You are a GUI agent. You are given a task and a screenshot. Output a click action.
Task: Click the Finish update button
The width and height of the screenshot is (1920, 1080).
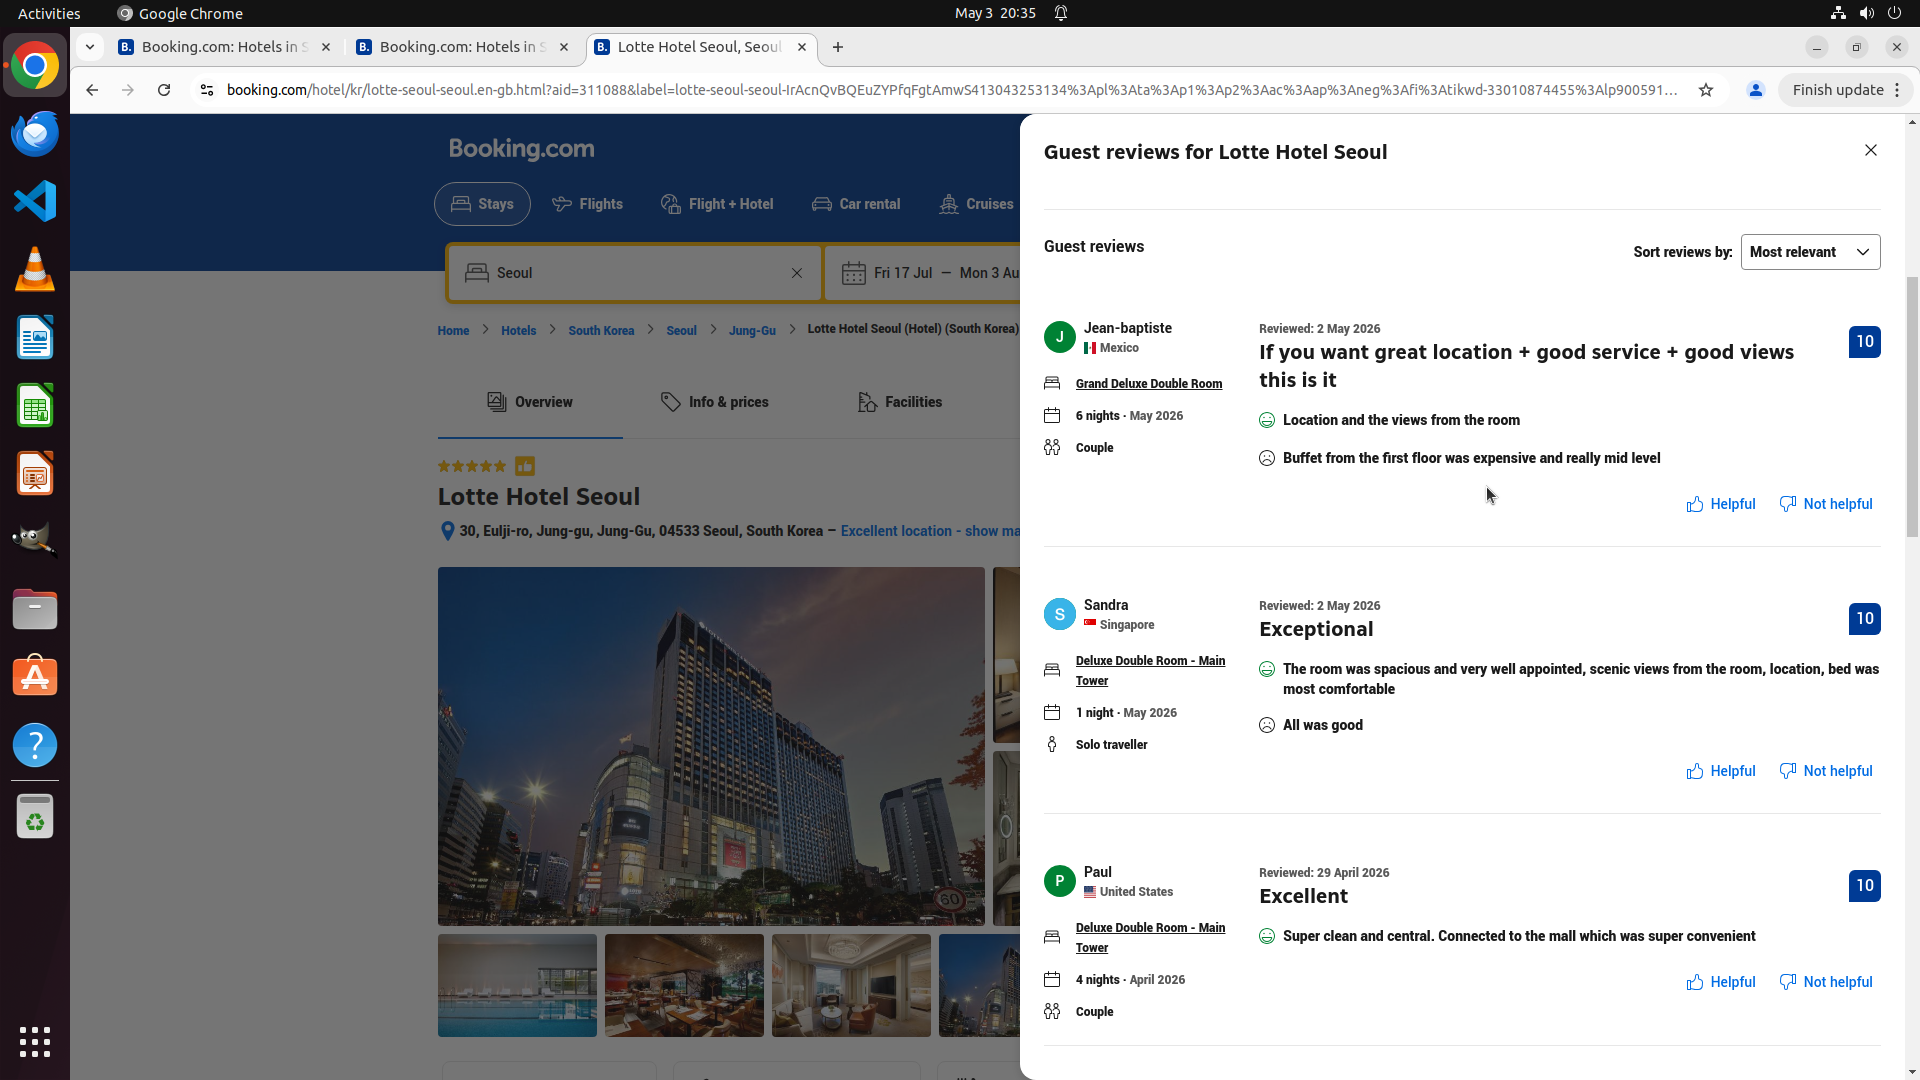(x=1845, y=90)
